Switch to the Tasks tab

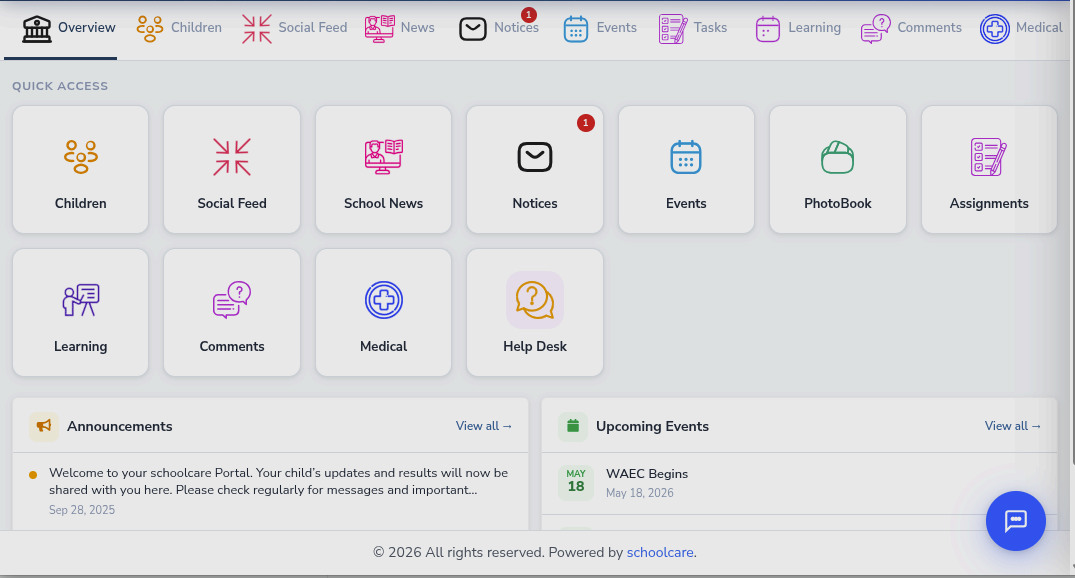click(x=693, y=28)
